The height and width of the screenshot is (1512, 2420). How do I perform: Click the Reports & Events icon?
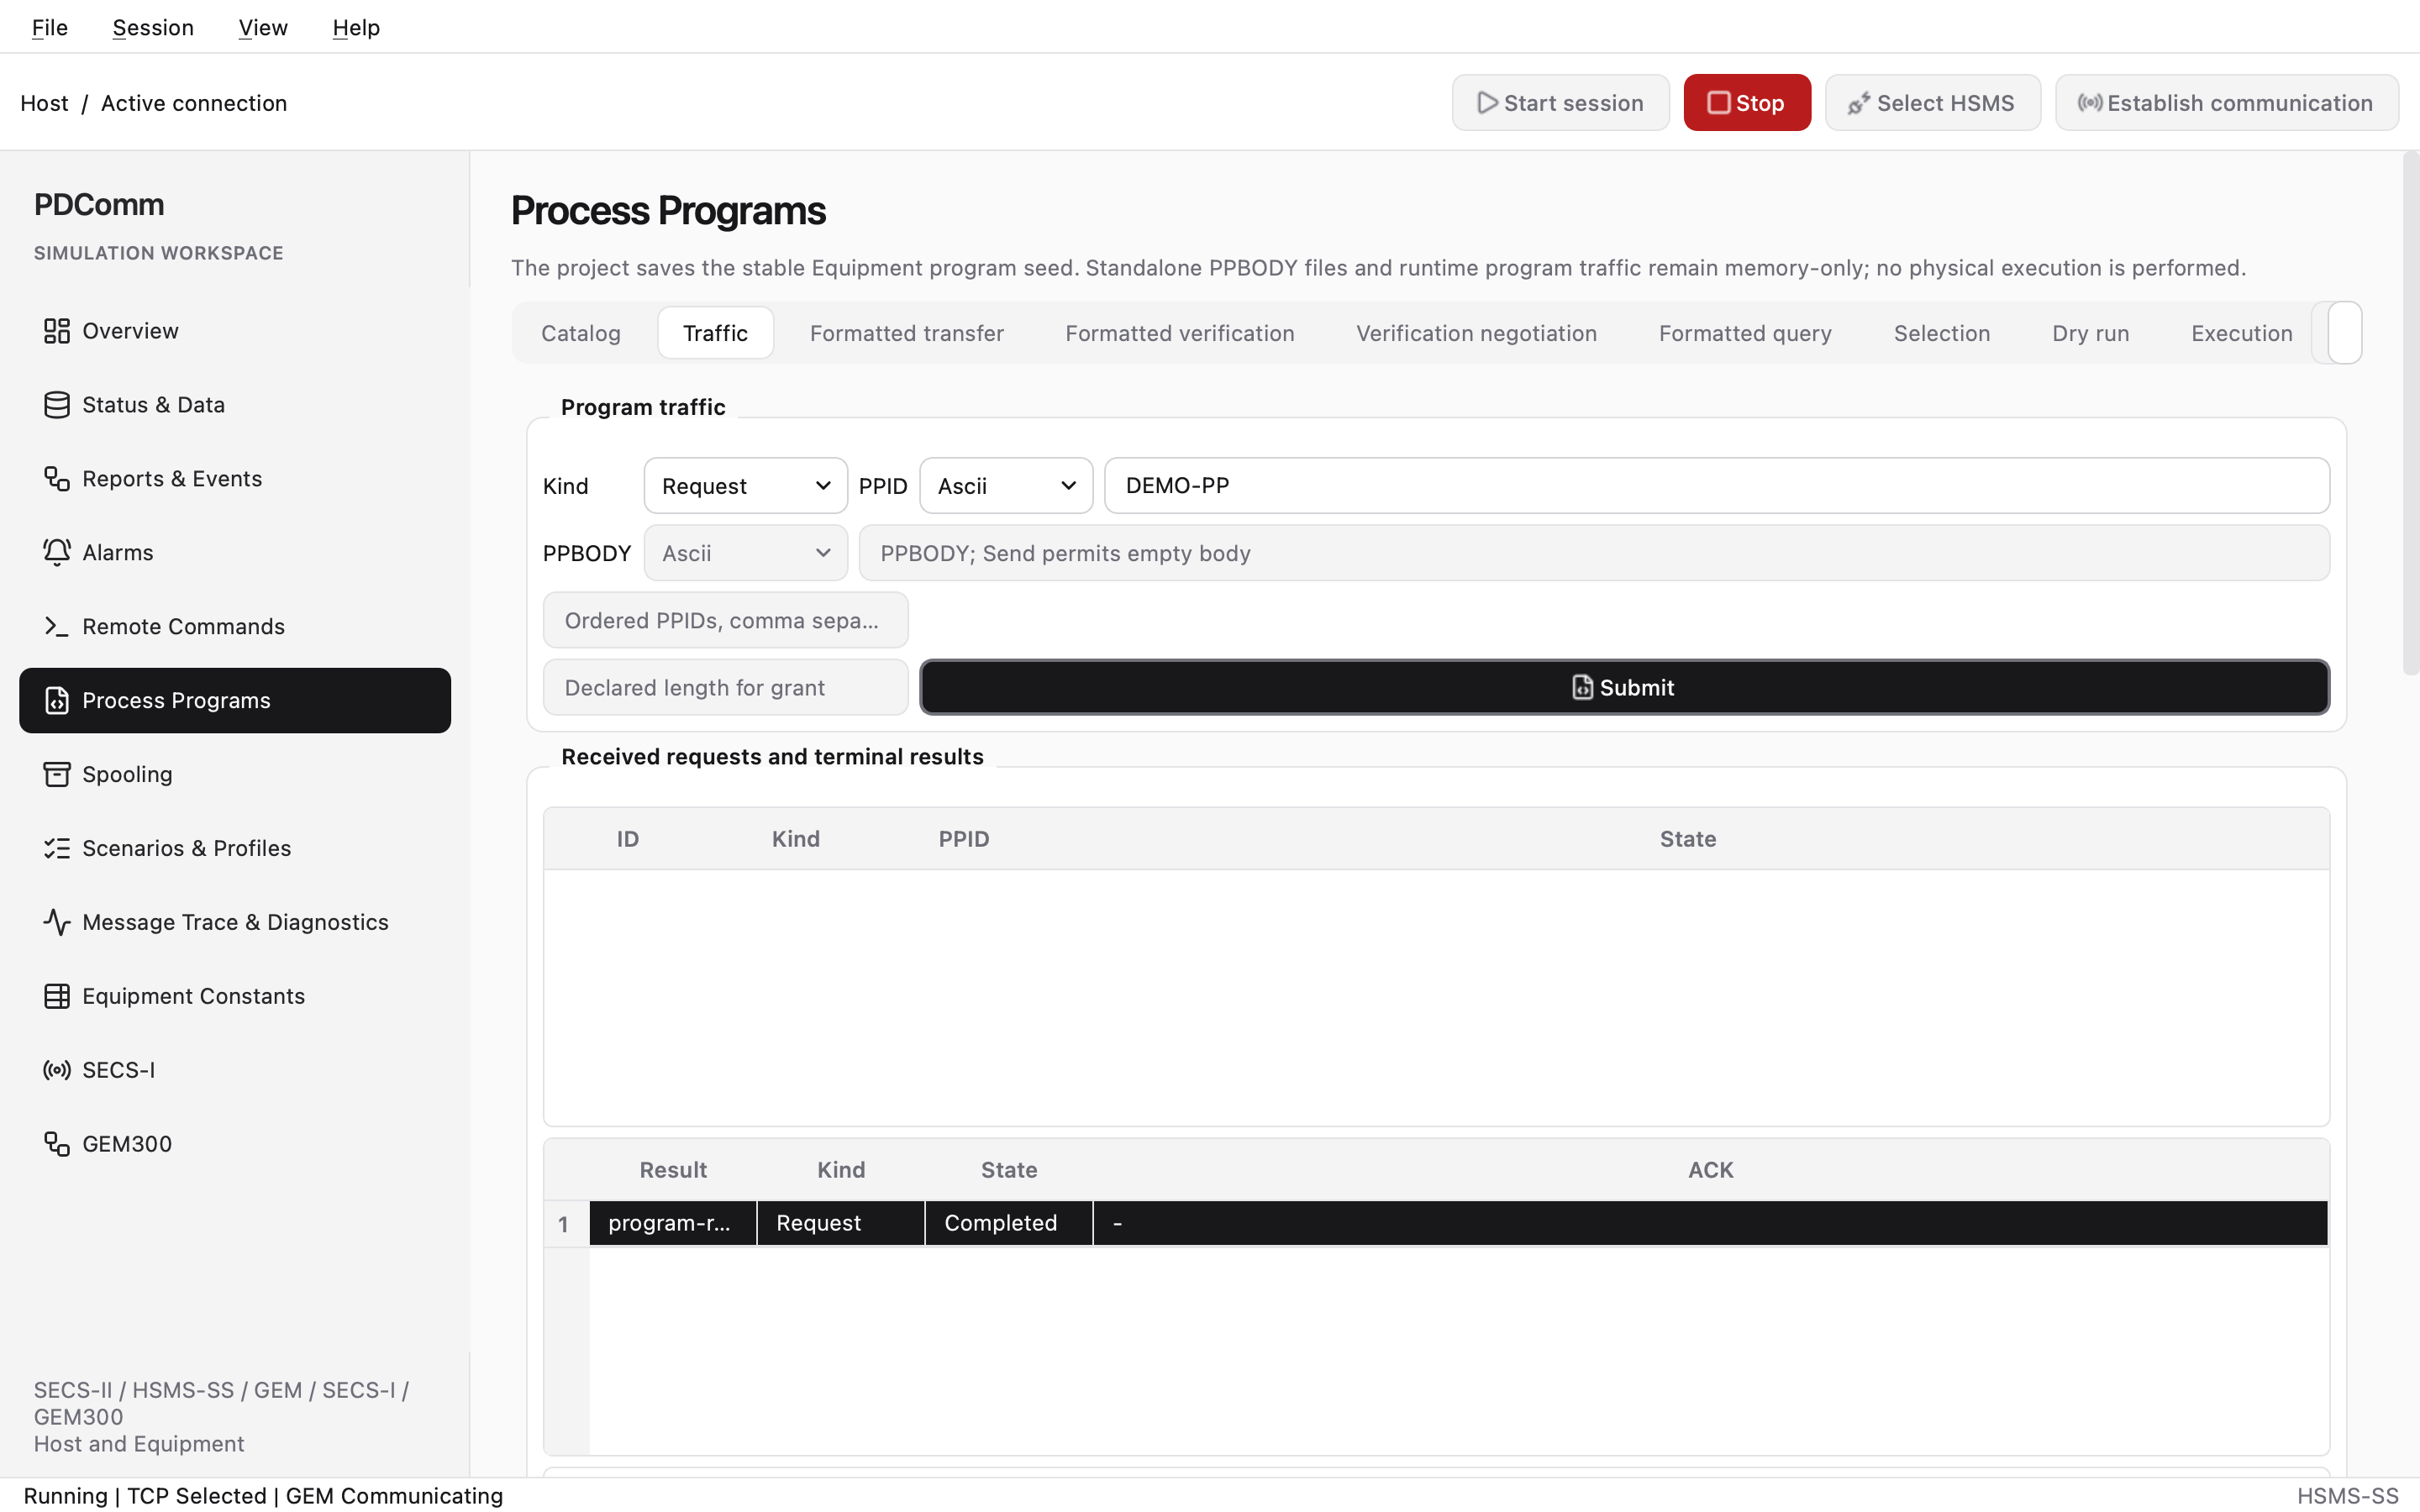coord(56,479)
